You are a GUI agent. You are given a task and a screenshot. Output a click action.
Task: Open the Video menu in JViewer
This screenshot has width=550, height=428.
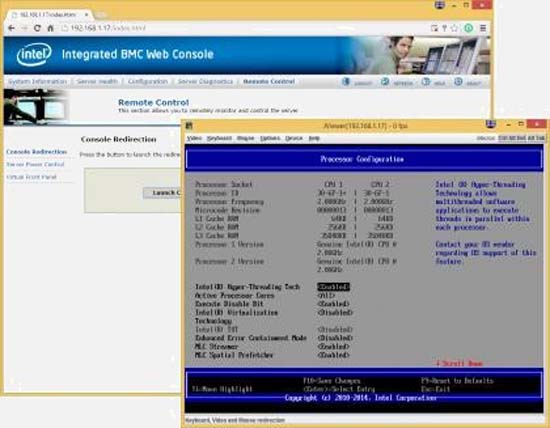194,138
